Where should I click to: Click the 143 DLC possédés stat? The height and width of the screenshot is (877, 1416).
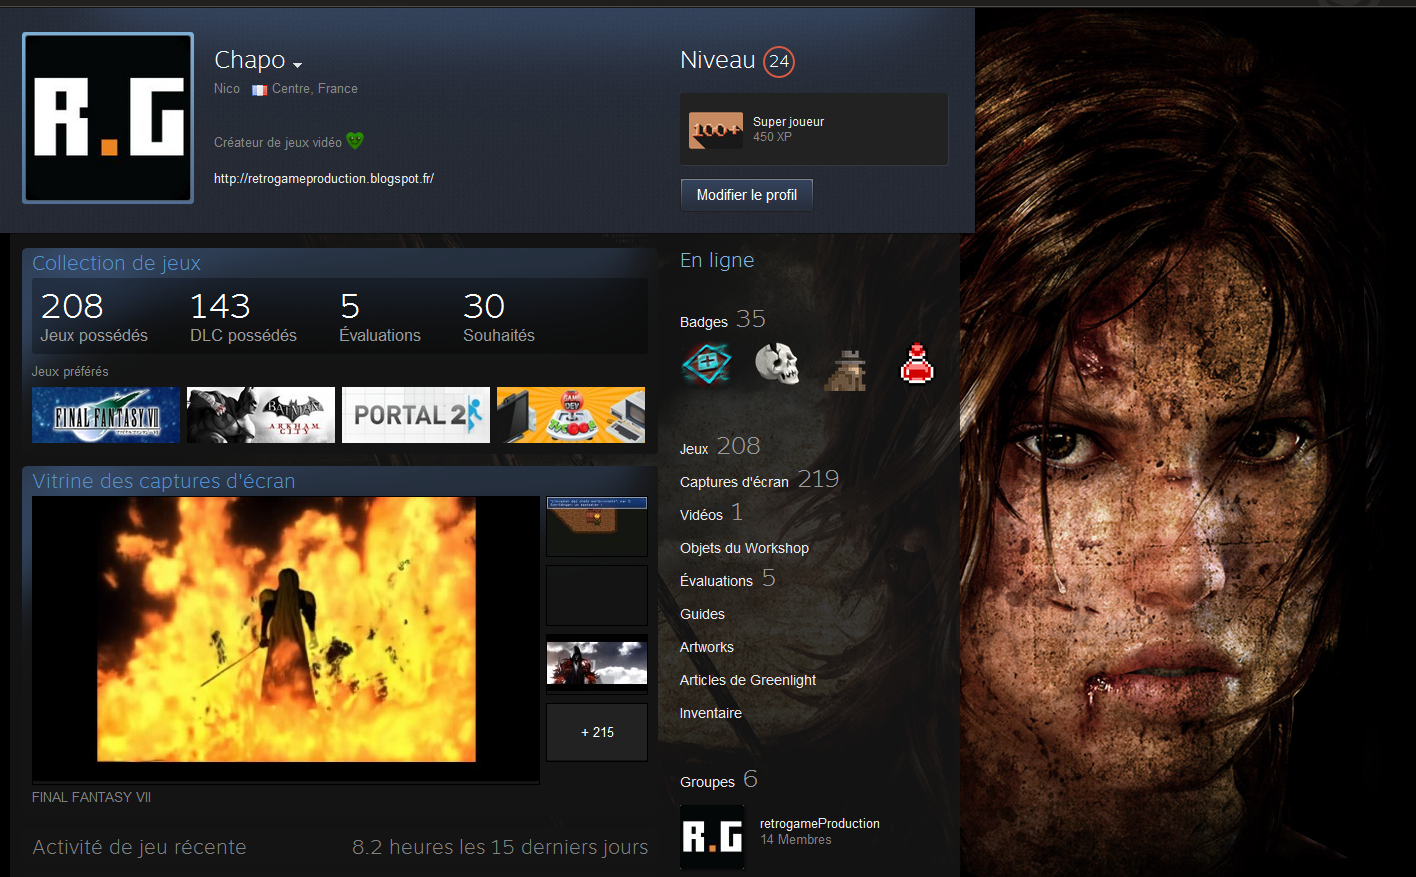(x=243, y=316)
